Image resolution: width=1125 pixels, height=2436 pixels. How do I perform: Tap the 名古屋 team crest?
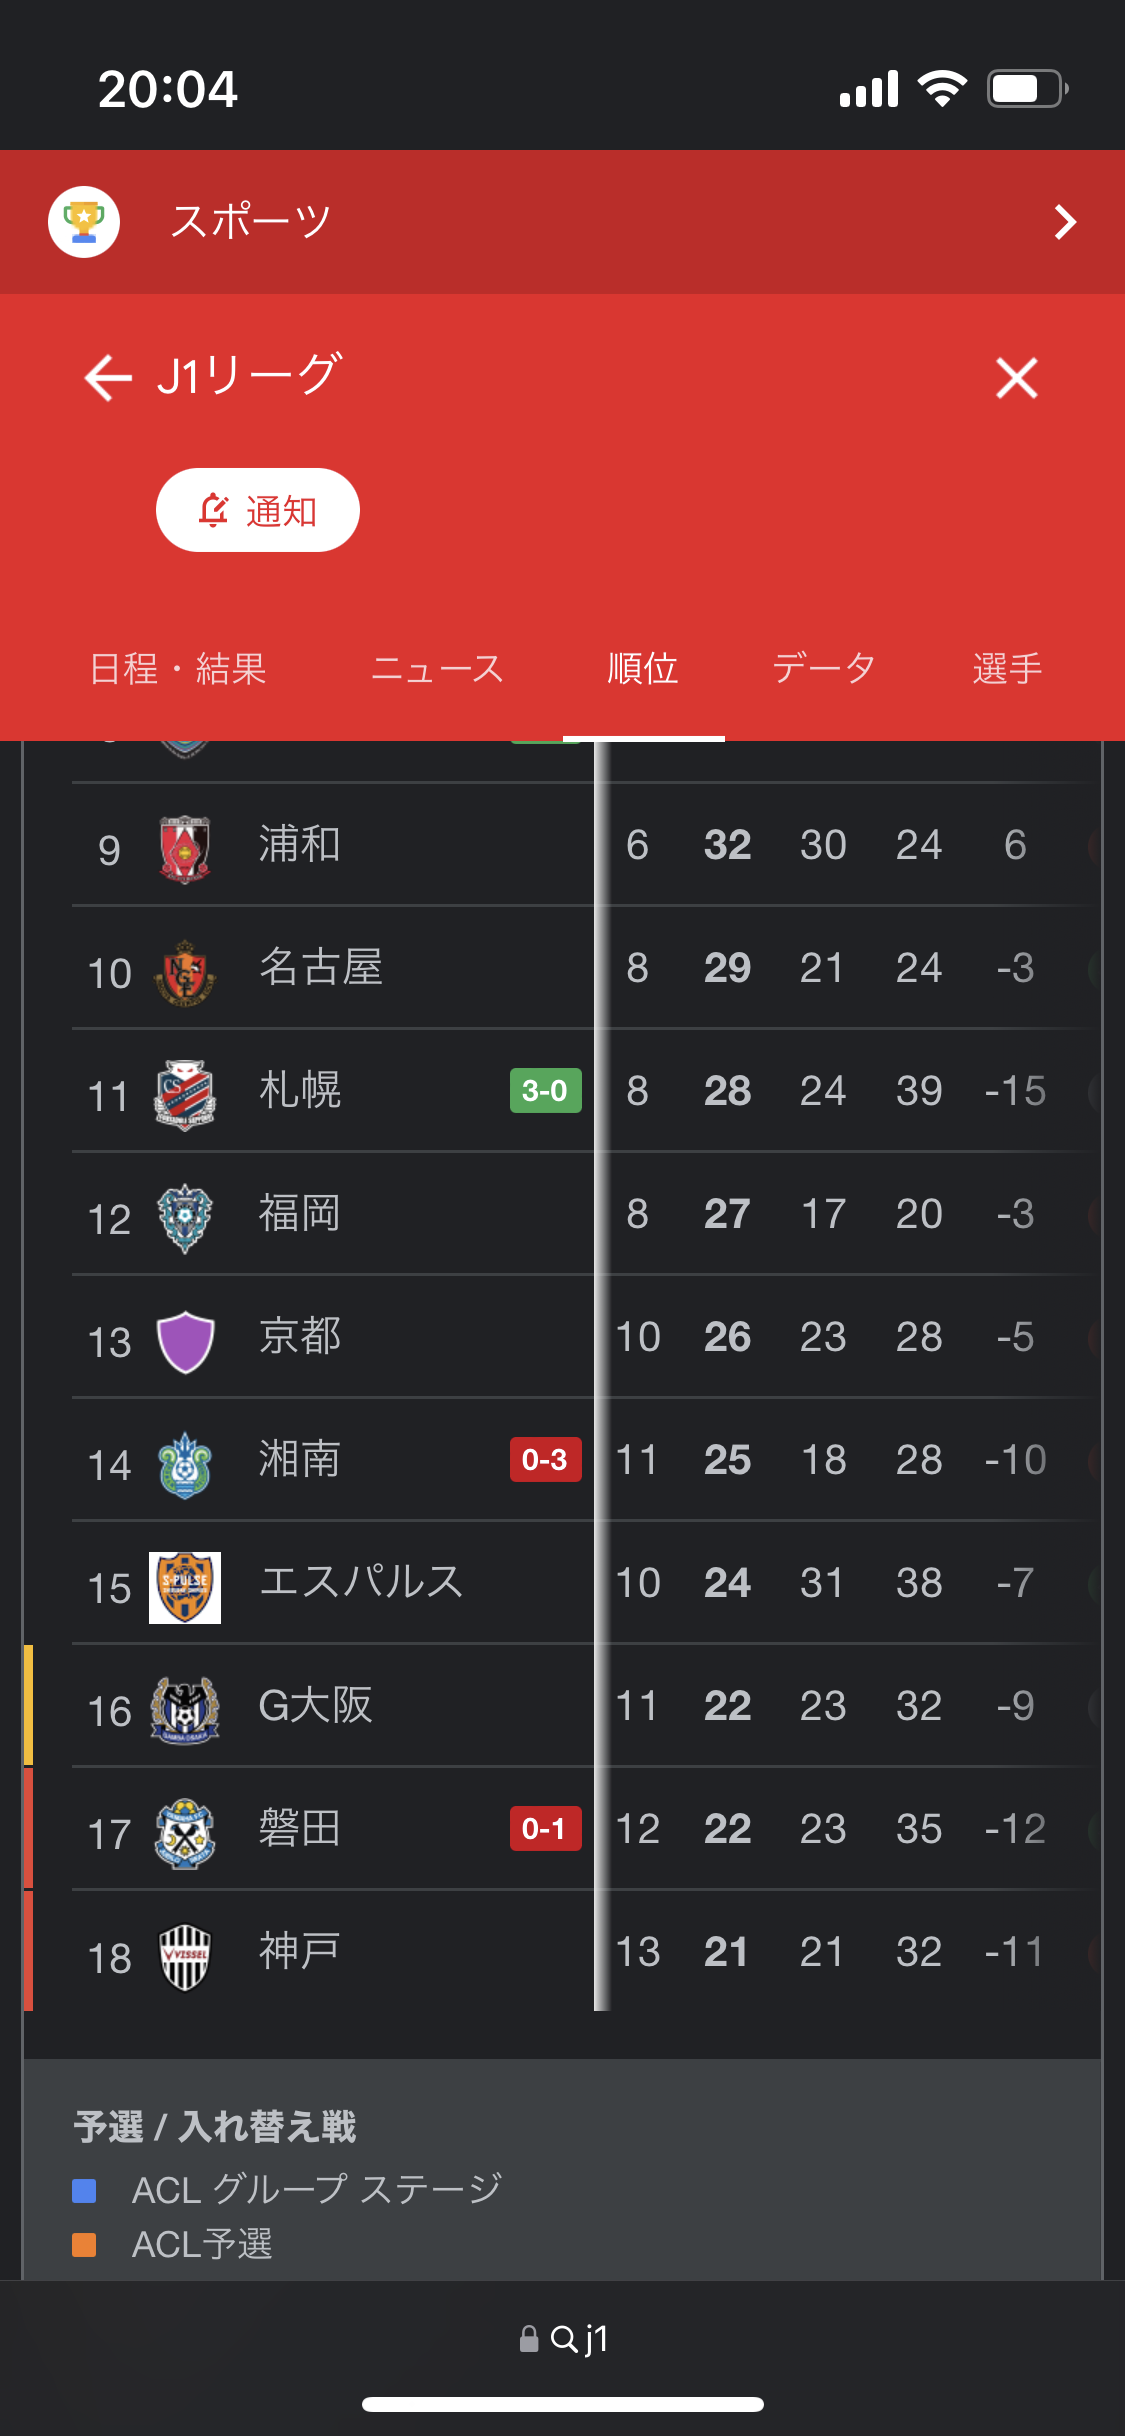click(x=185, y=971)
